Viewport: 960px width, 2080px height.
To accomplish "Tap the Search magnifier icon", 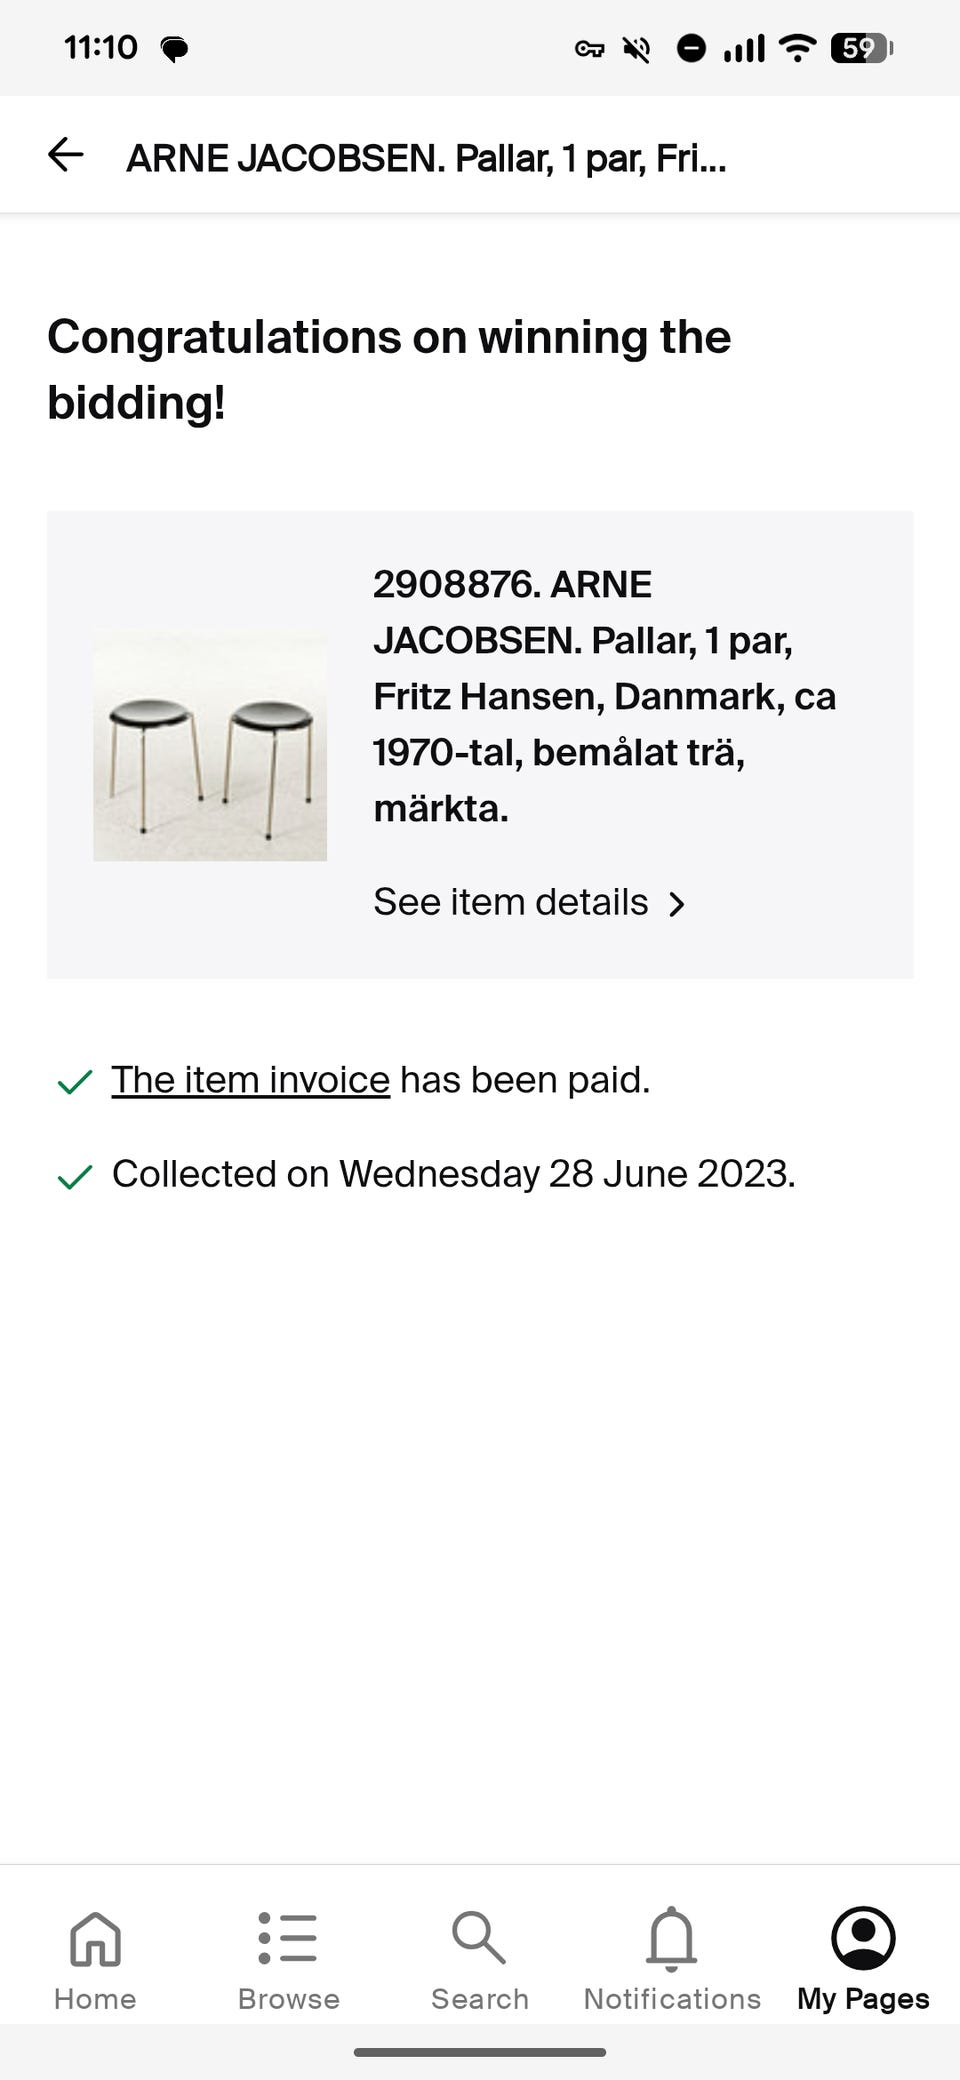I will pyautogui.click(x=479, y=1938).
